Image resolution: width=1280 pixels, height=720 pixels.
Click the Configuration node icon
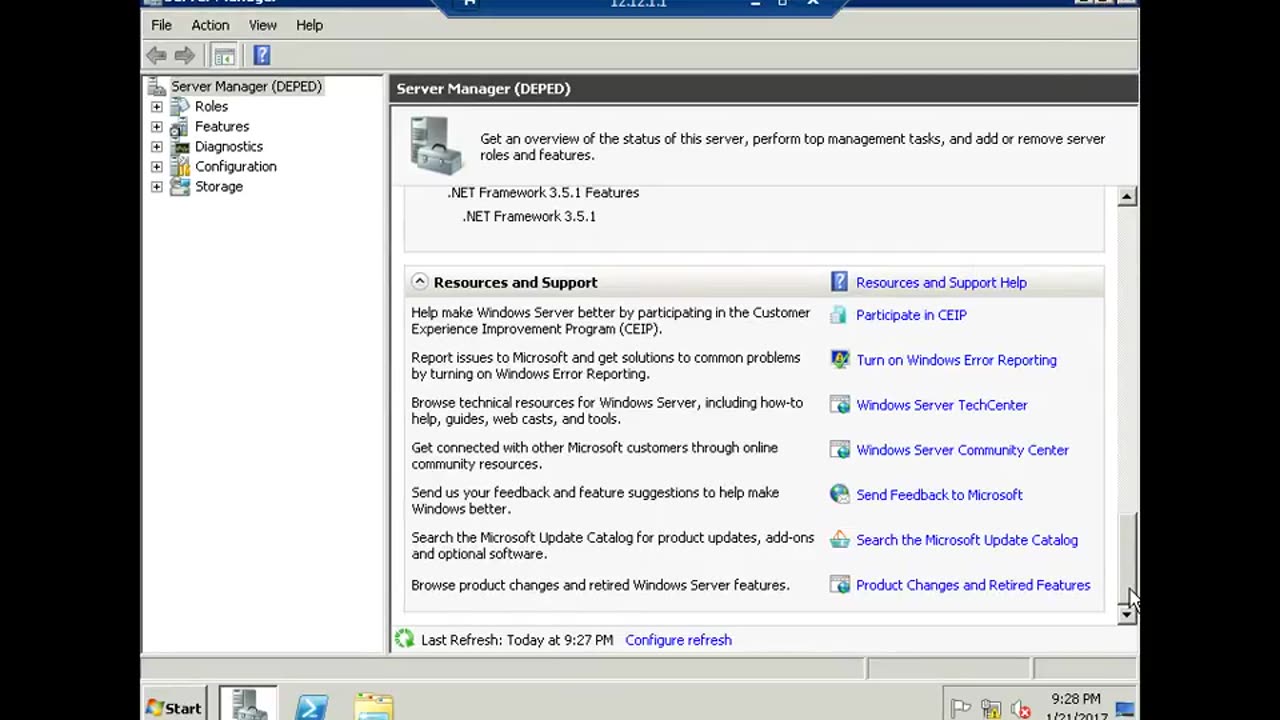pyautogui.click(x=180, y=167)
